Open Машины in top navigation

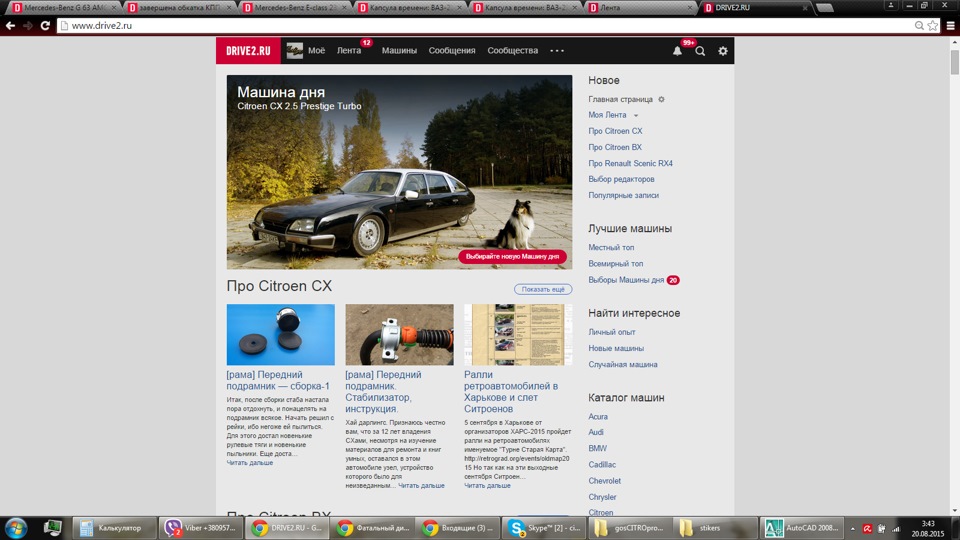399,51
